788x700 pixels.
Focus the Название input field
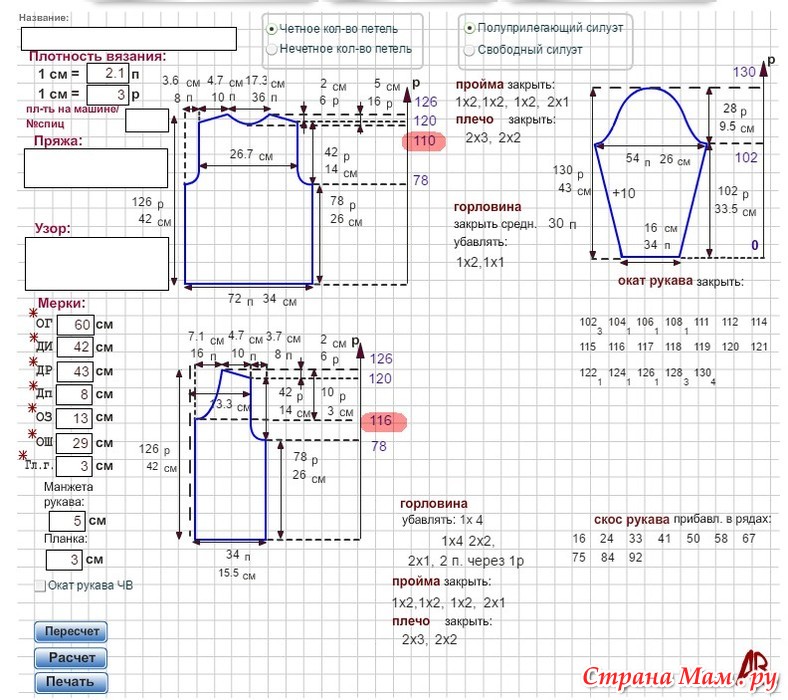click(x=129, y=39)
